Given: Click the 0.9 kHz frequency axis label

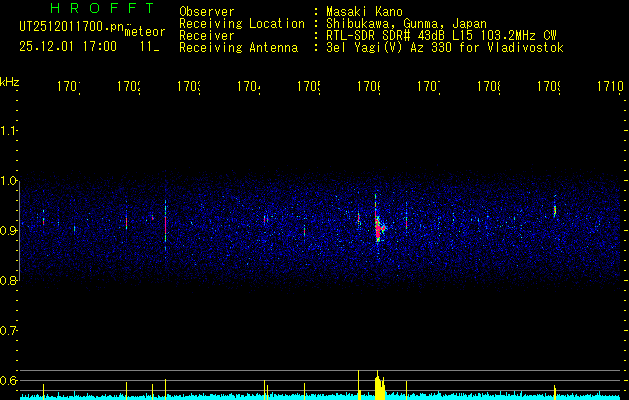Looking at the screenshot, I should [x=8, y=230].
